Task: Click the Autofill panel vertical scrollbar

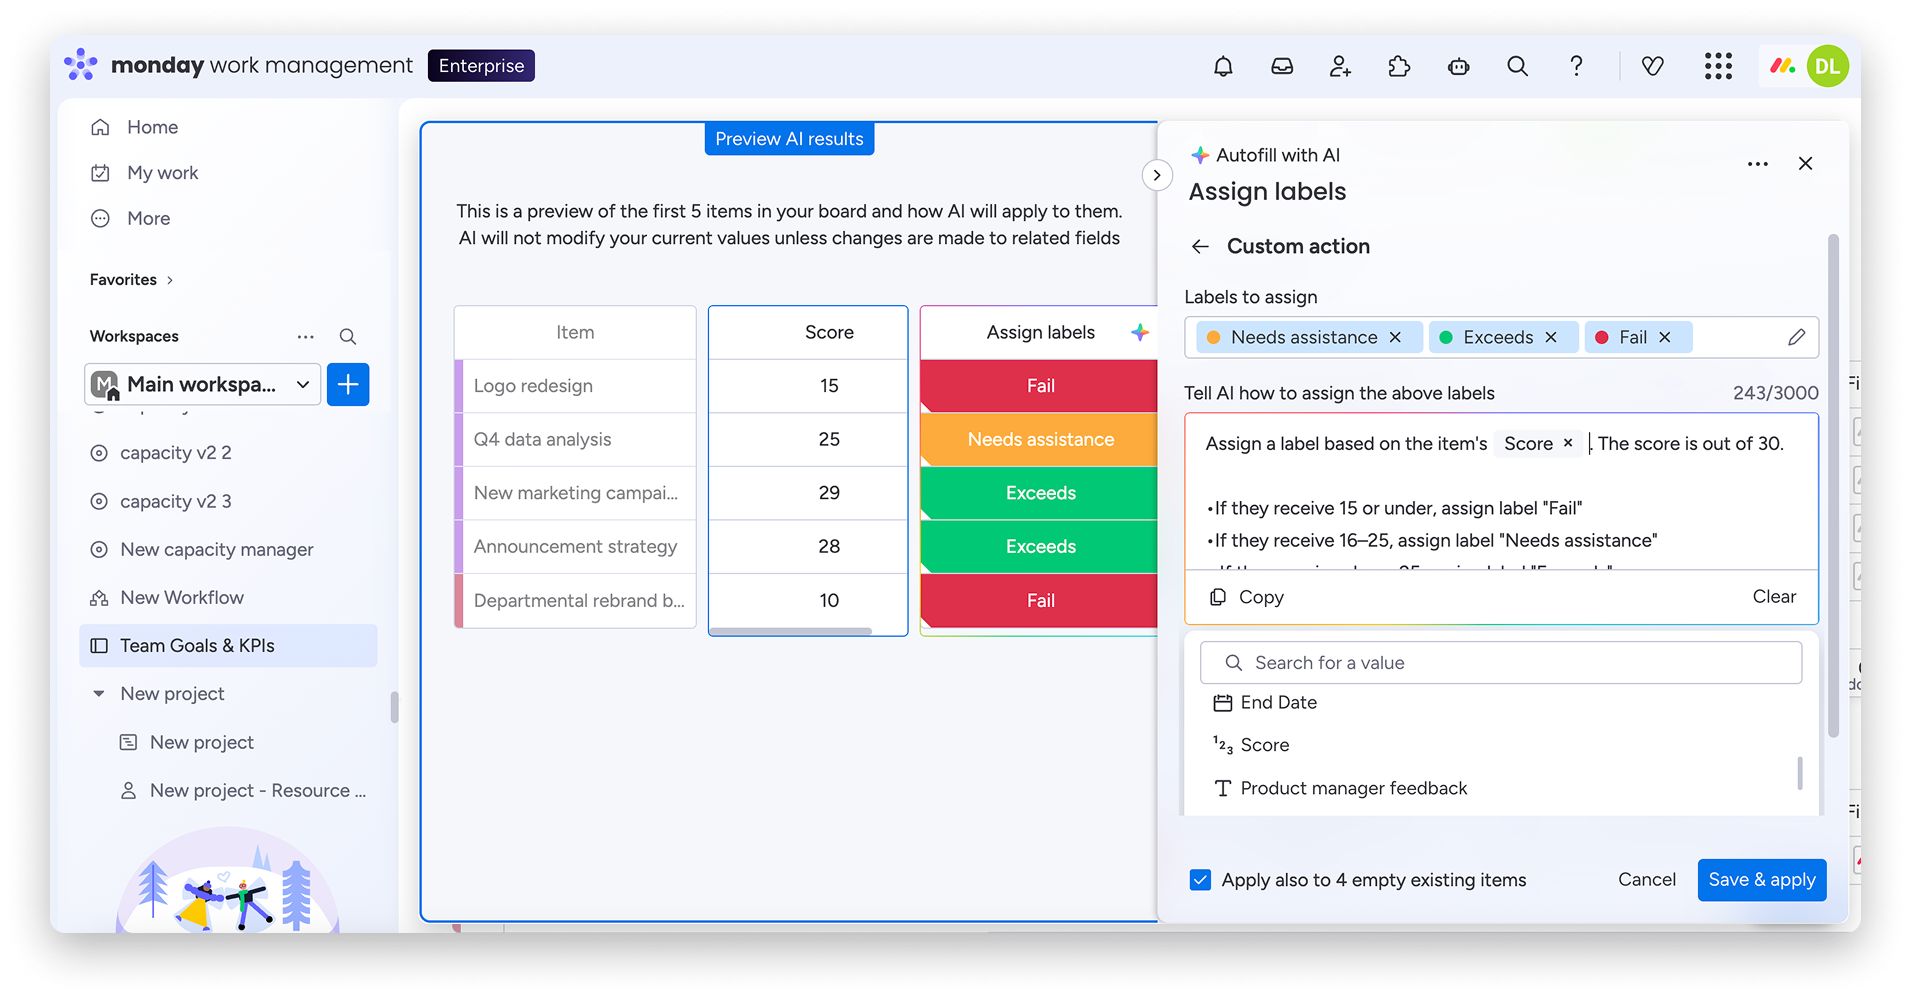Action: 1833,486
